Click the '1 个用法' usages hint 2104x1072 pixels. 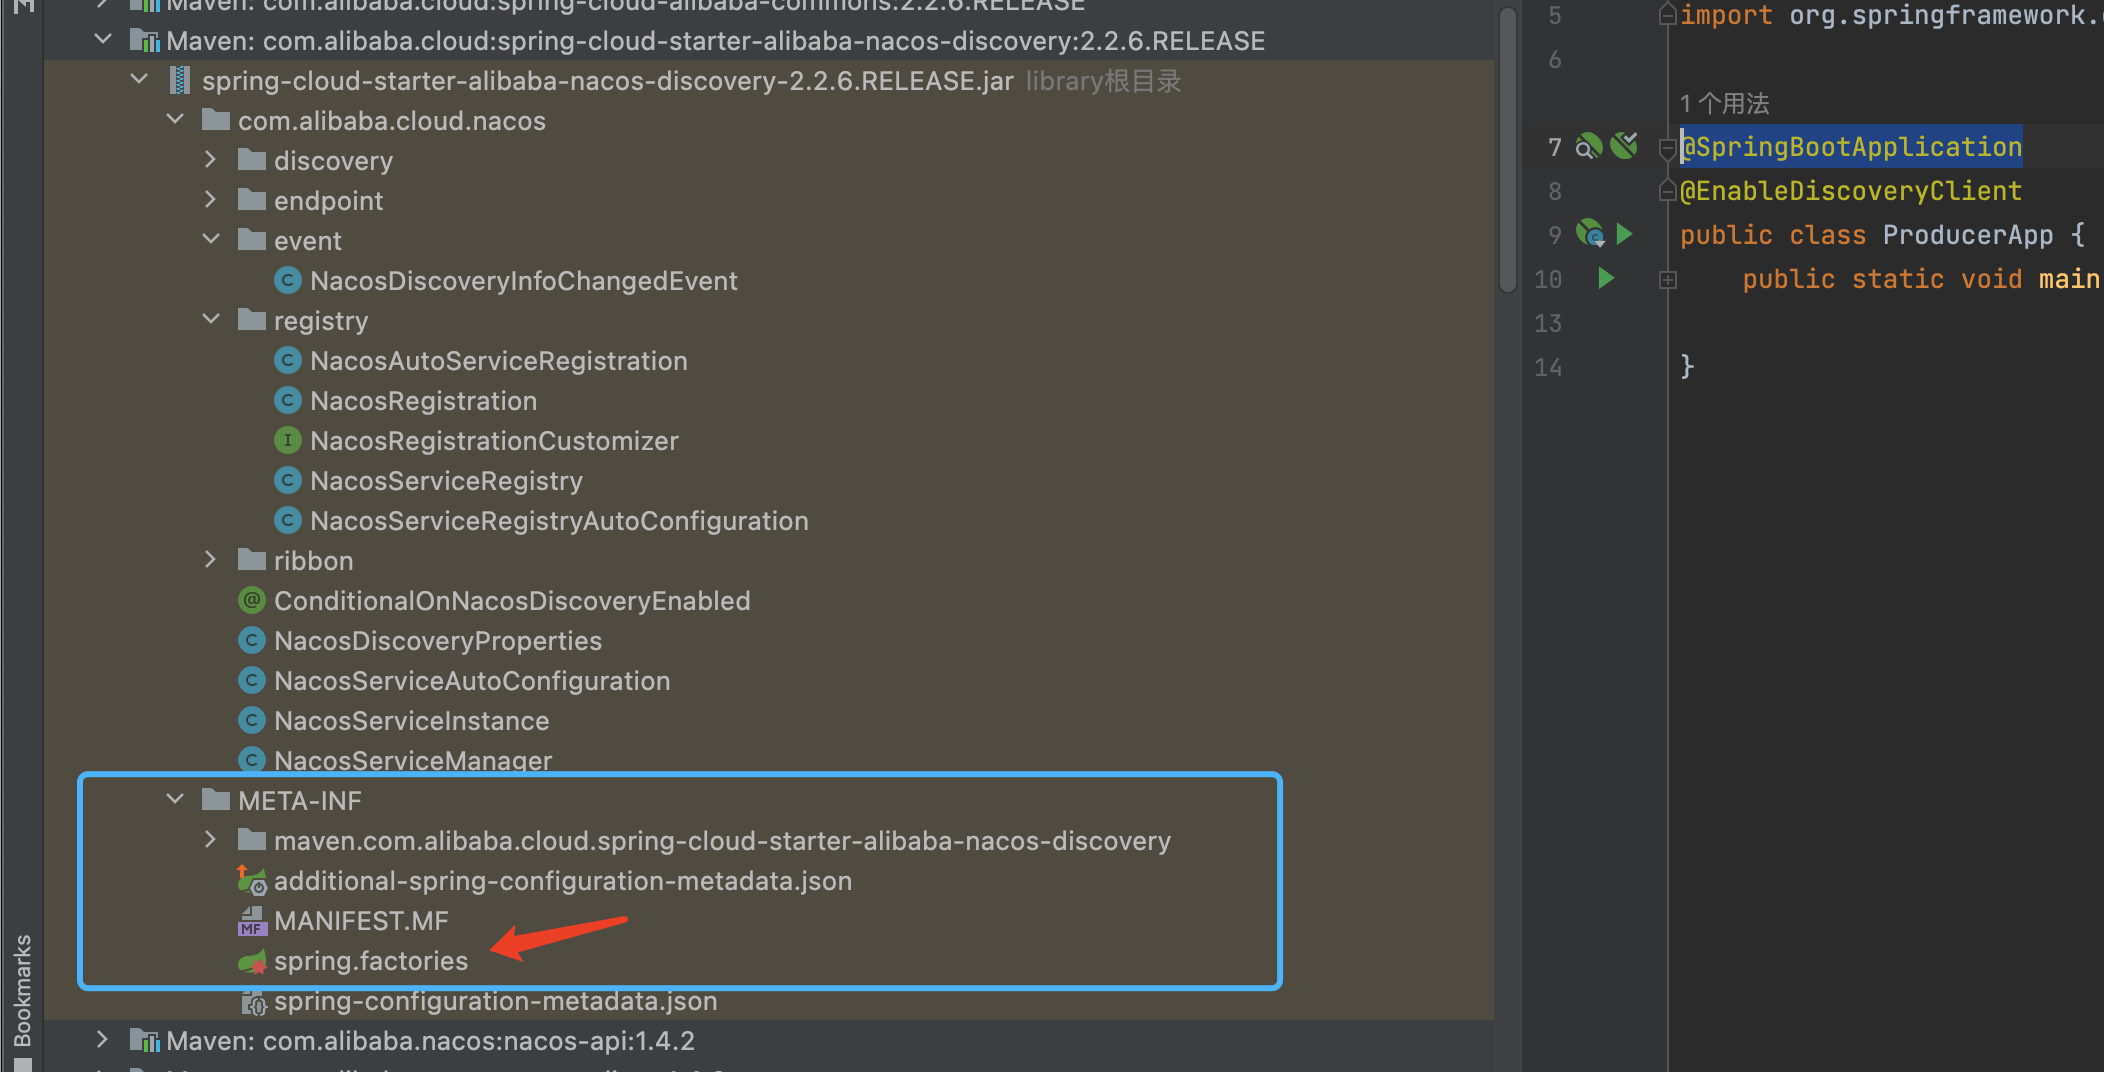point(1724,103)
